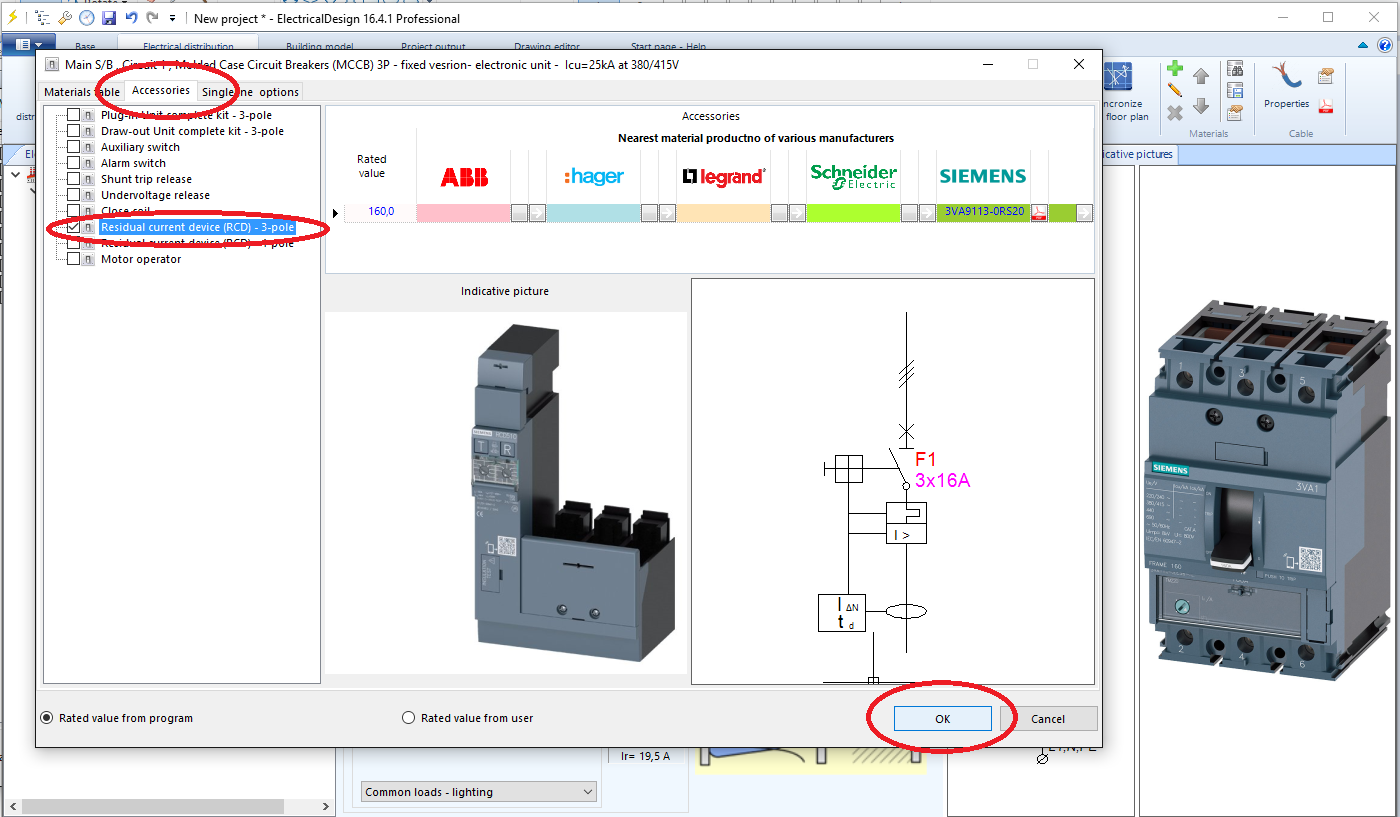
Task: Open the binoculars material search icon
Action: 1235,67
